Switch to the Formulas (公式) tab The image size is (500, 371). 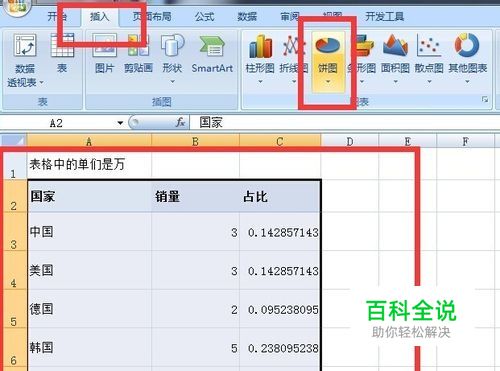[204, 16]
